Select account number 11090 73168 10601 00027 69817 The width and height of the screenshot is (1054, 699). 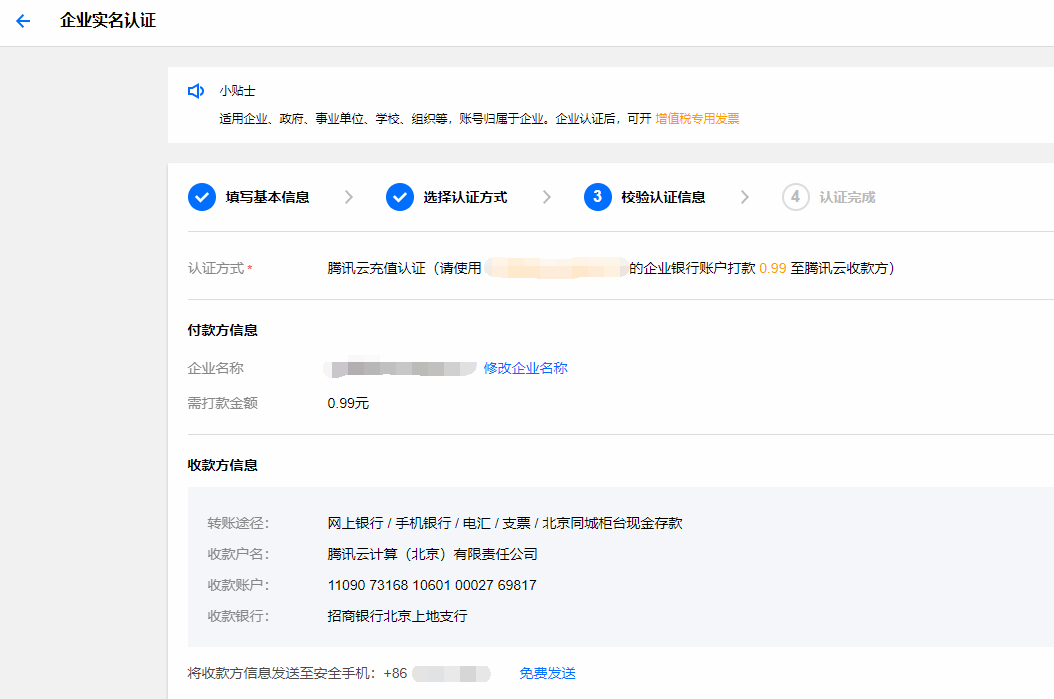point(432,585)
